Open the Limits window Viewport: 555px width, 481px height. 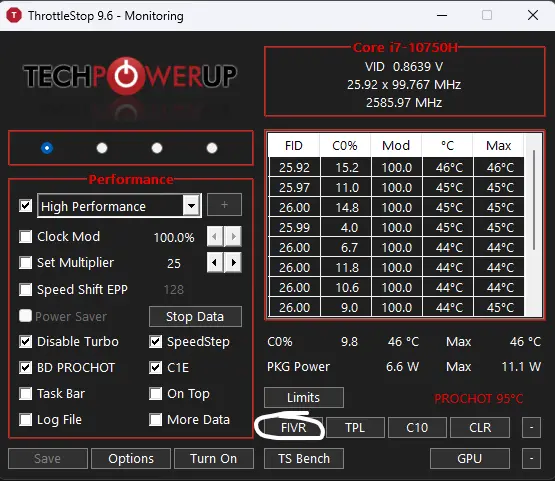(x=304, y=397)
